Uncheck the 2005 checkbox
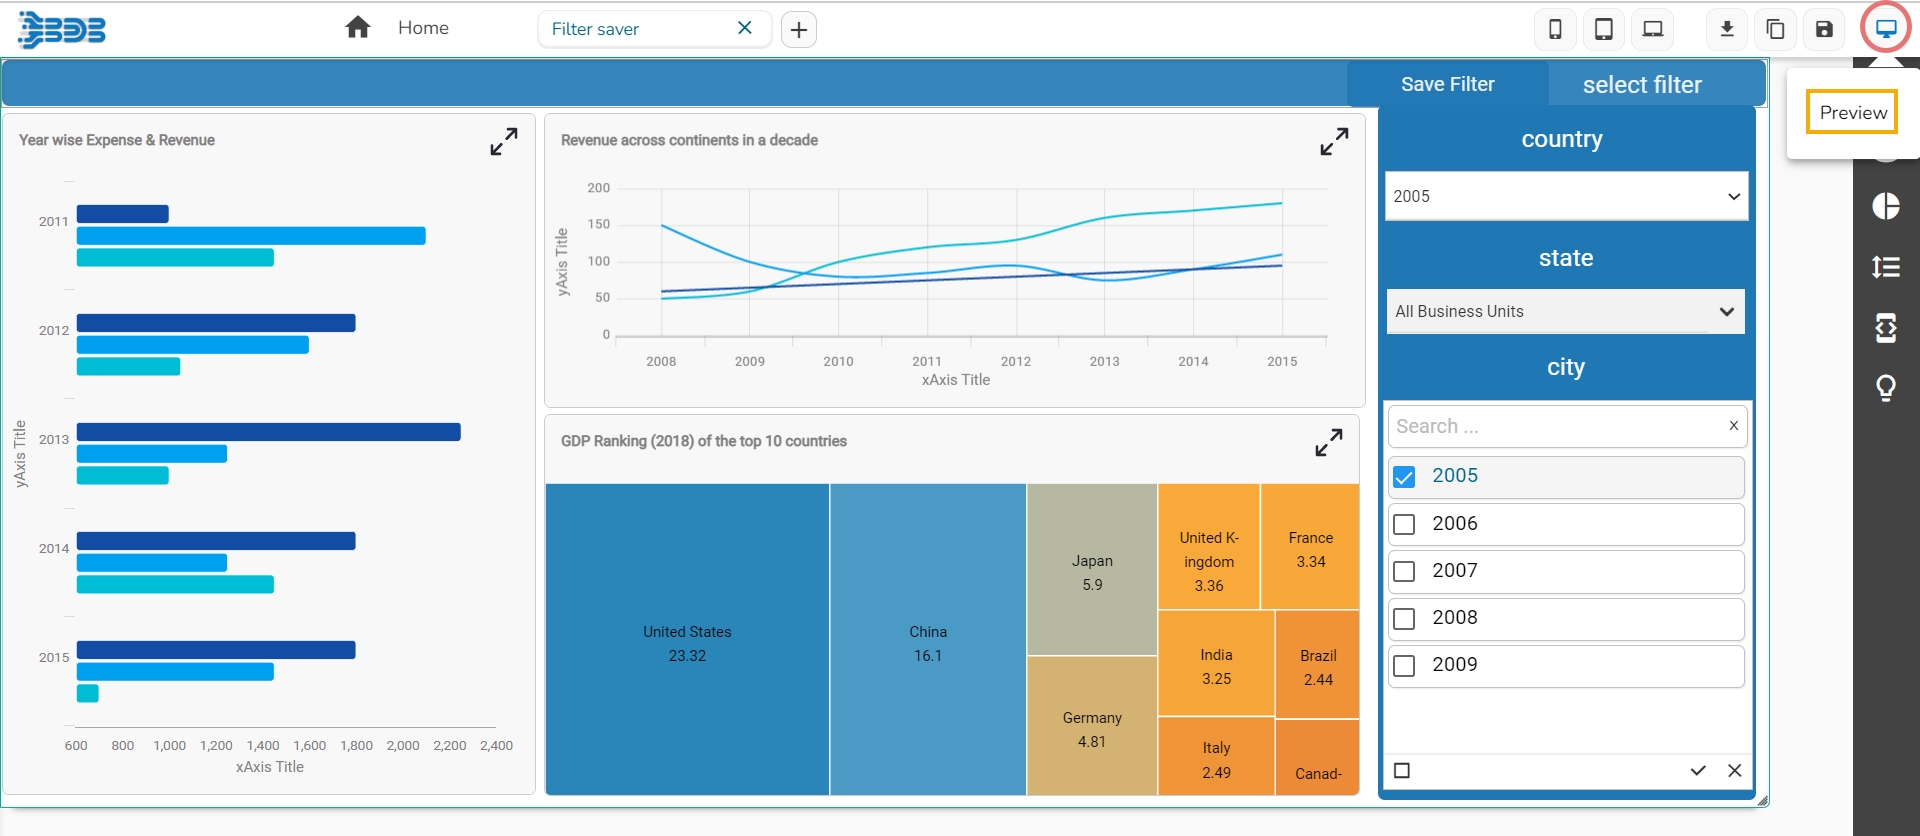This screenshot has width=1920, height=836. [1404, 477]
